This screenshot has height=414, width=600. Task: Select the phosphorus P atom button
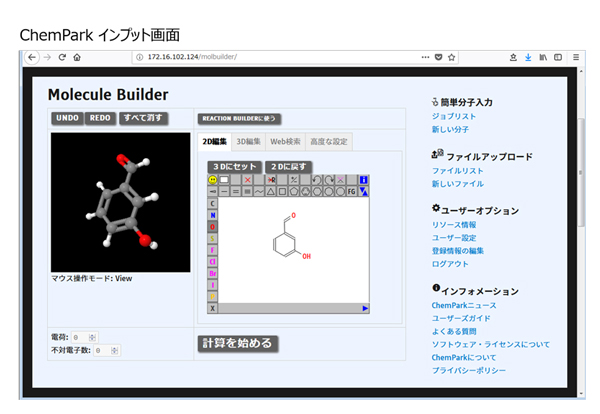click(x=212, y=297)
